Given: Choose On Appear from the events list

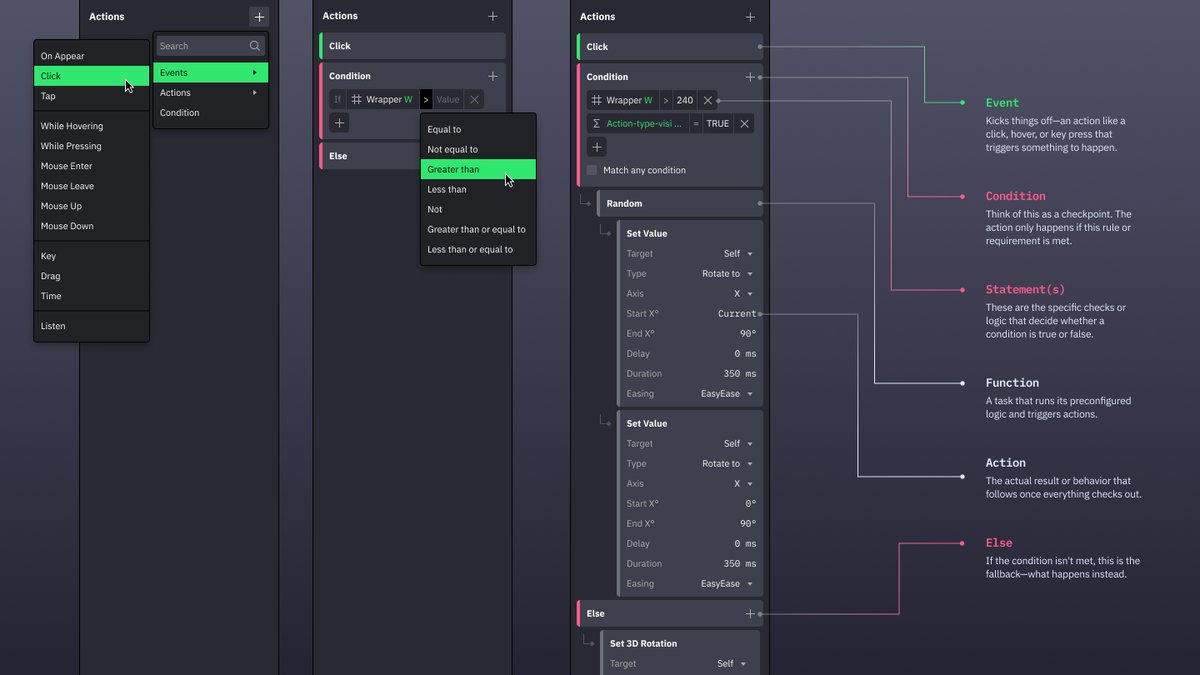Looking at the screenshot, I should click(x=92, y=56).
